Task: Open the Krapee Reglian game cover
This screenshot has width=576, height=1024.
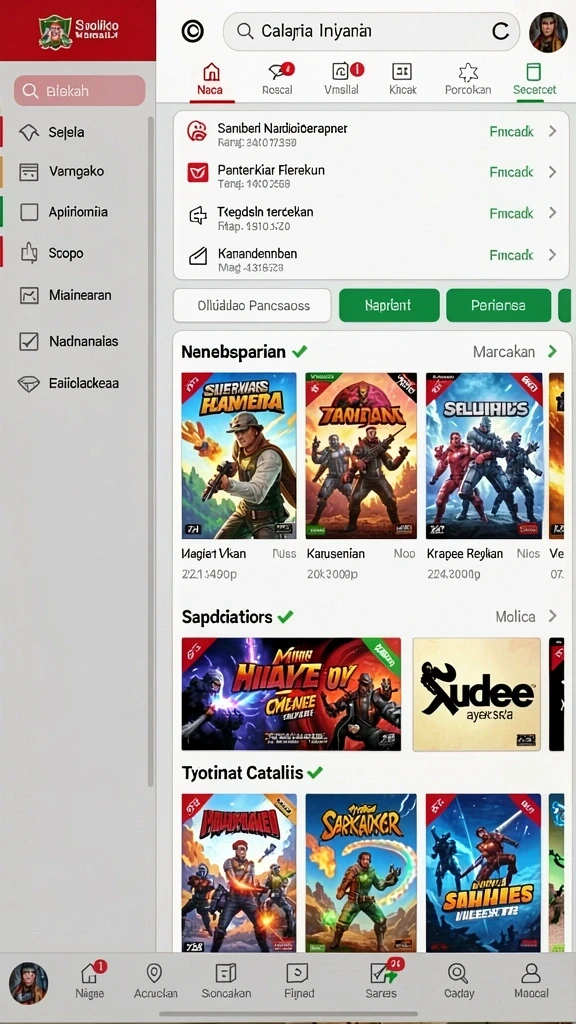Action: [x=484, y=456]
